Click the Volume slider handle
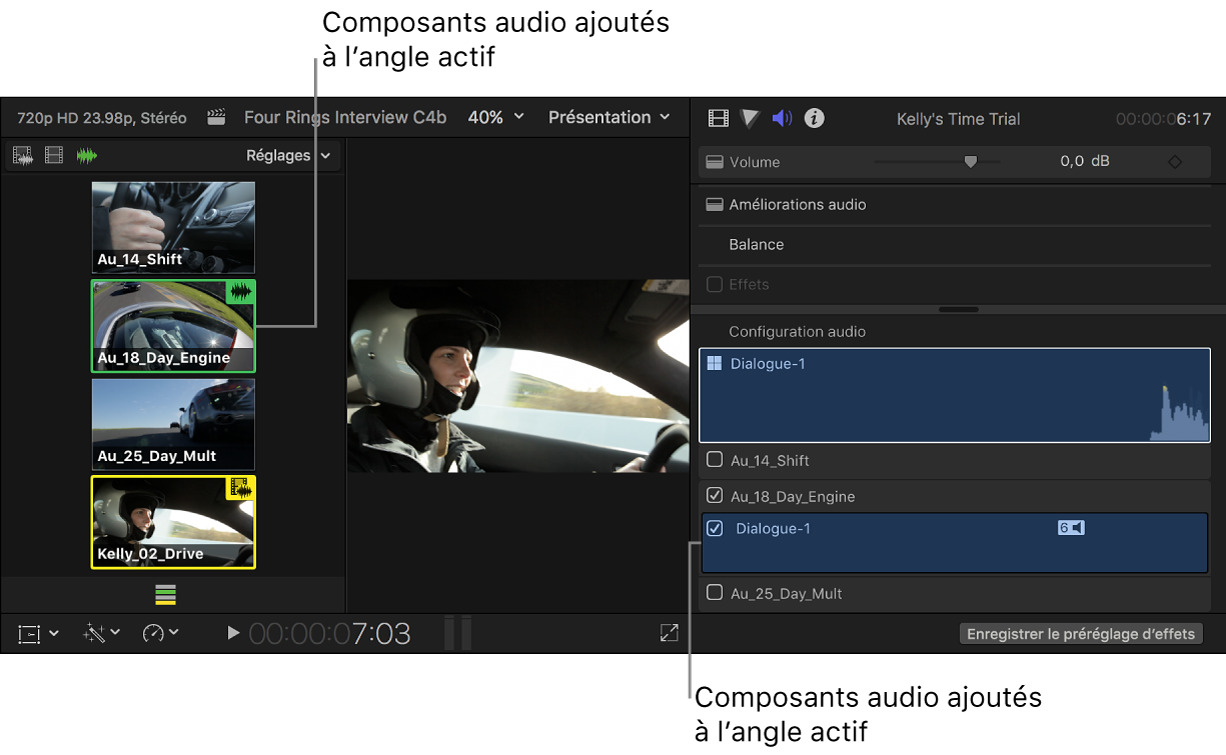Screen dimensions: 1226x755 point(969,161)
